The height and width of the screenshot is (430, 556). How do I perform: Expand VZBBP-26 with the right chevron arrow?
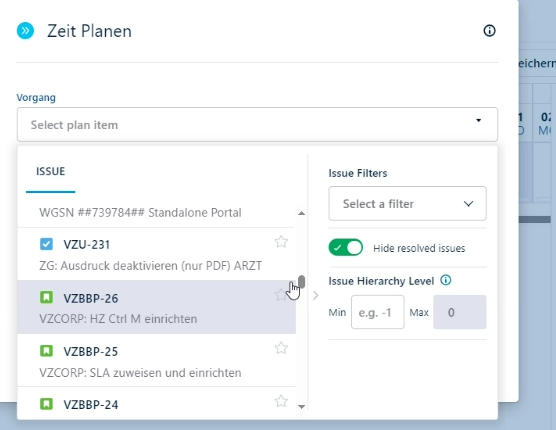[316, 296]
